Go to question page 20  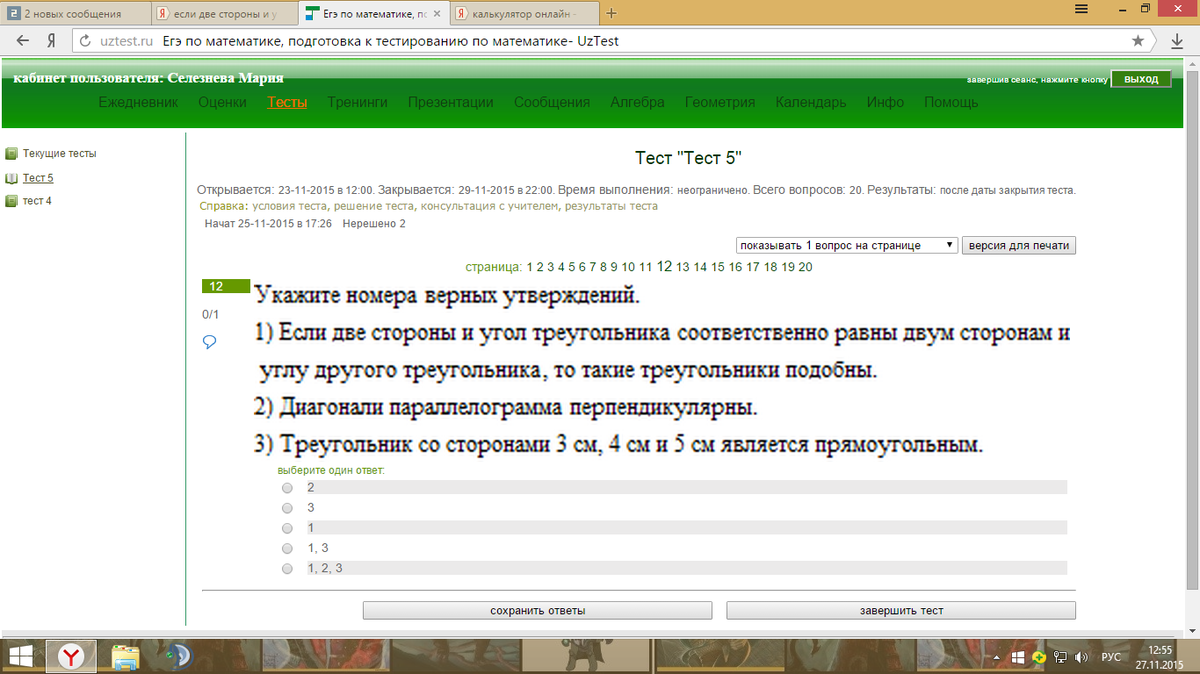[805, 267]
